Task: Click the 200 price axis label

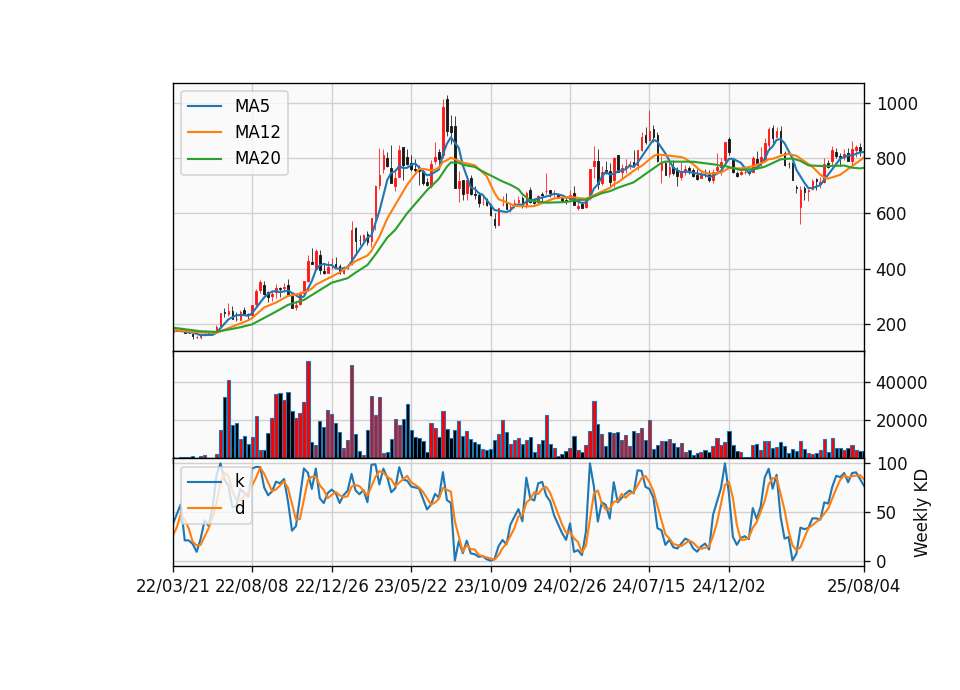Action: pyautogui.click(x=891, y=325)
